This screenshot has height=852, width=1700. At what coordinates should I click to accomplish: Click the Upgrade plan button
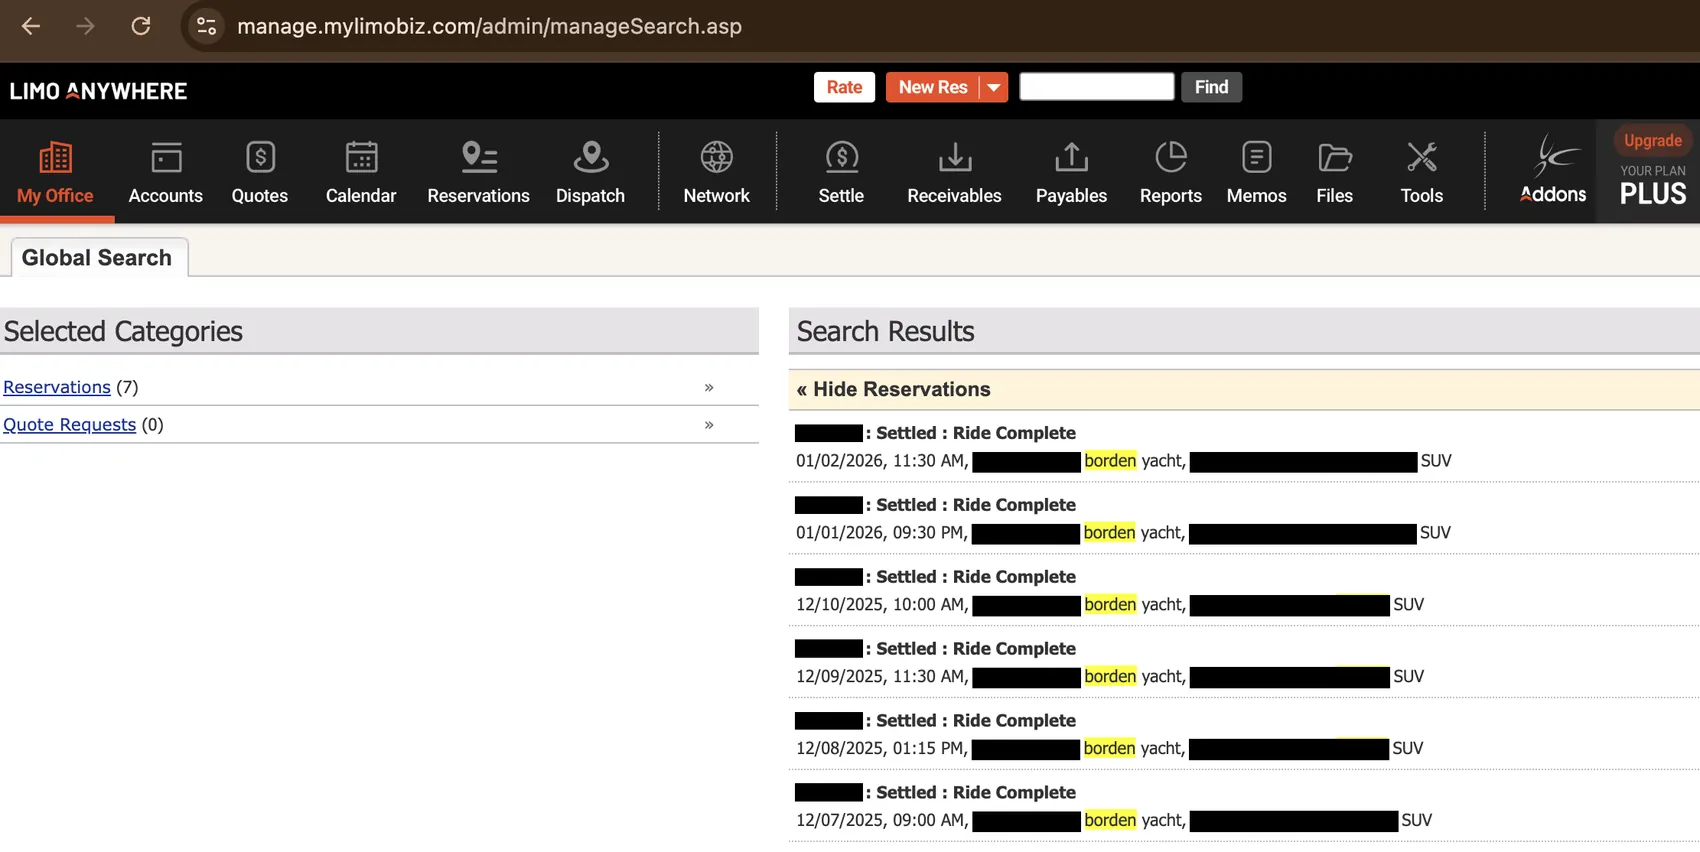[x=1652, y=140]
